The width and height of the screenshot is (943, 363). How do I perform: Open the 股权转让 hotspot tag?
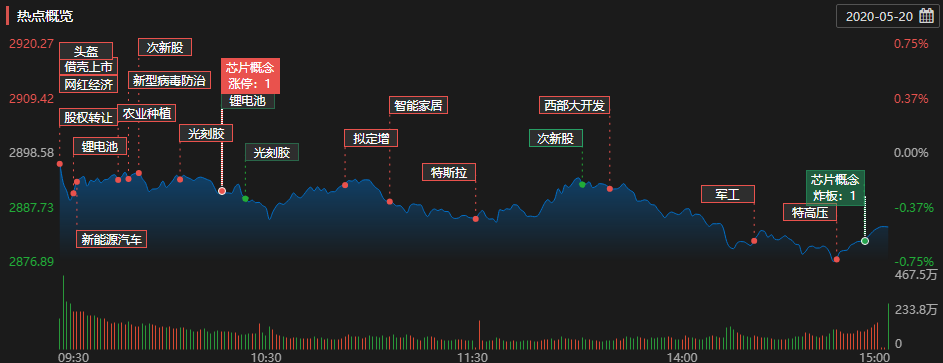click(89, 117)
